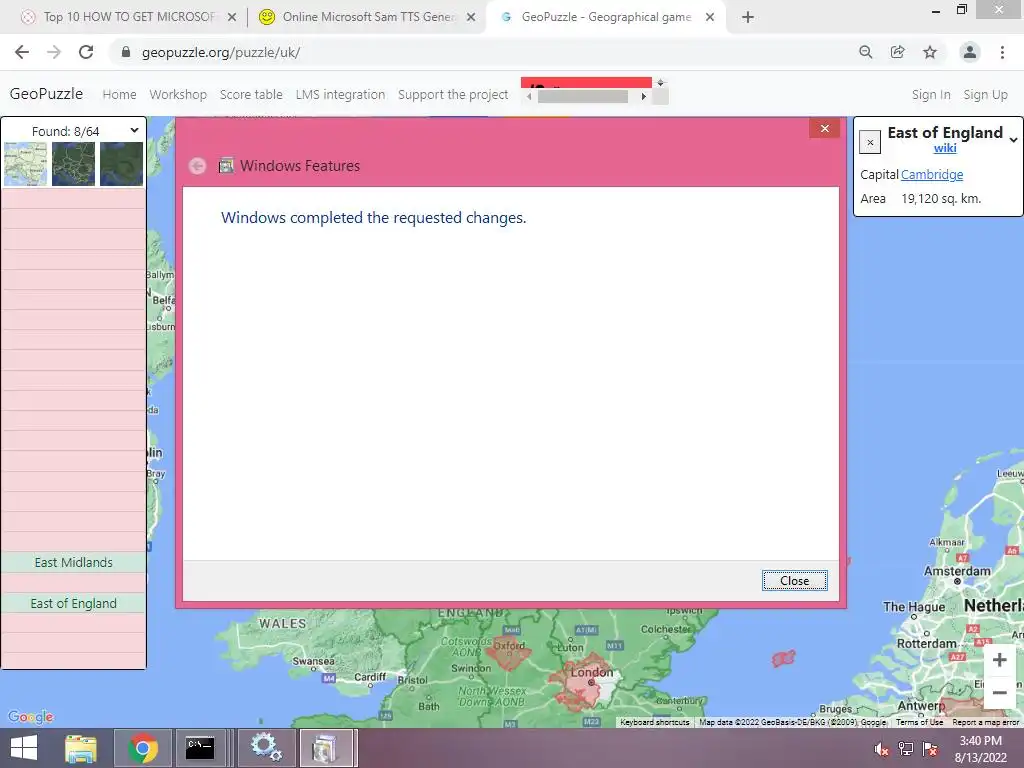Viewport: 1024px width, 768px height.
Task: Click the muted volume tray icon
Action: coord(881,749)
